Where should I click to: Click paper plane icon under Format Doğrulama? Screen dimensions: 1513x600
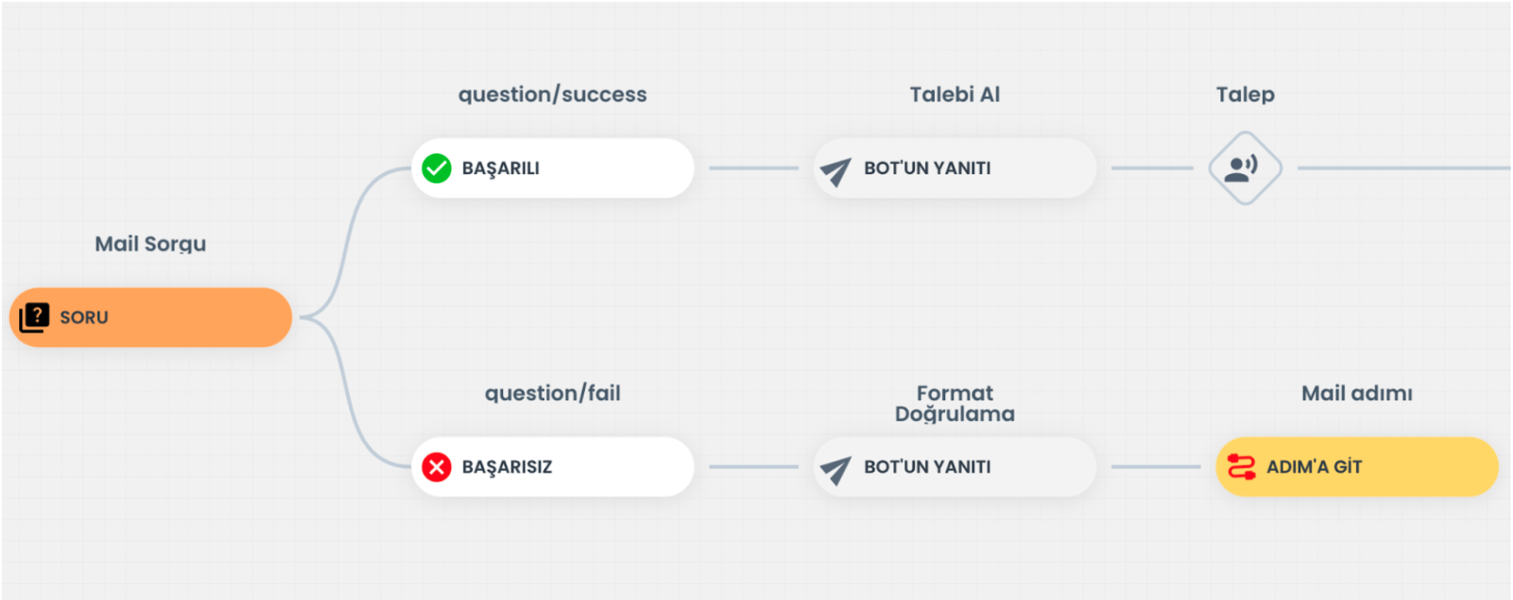click(835, 470)
